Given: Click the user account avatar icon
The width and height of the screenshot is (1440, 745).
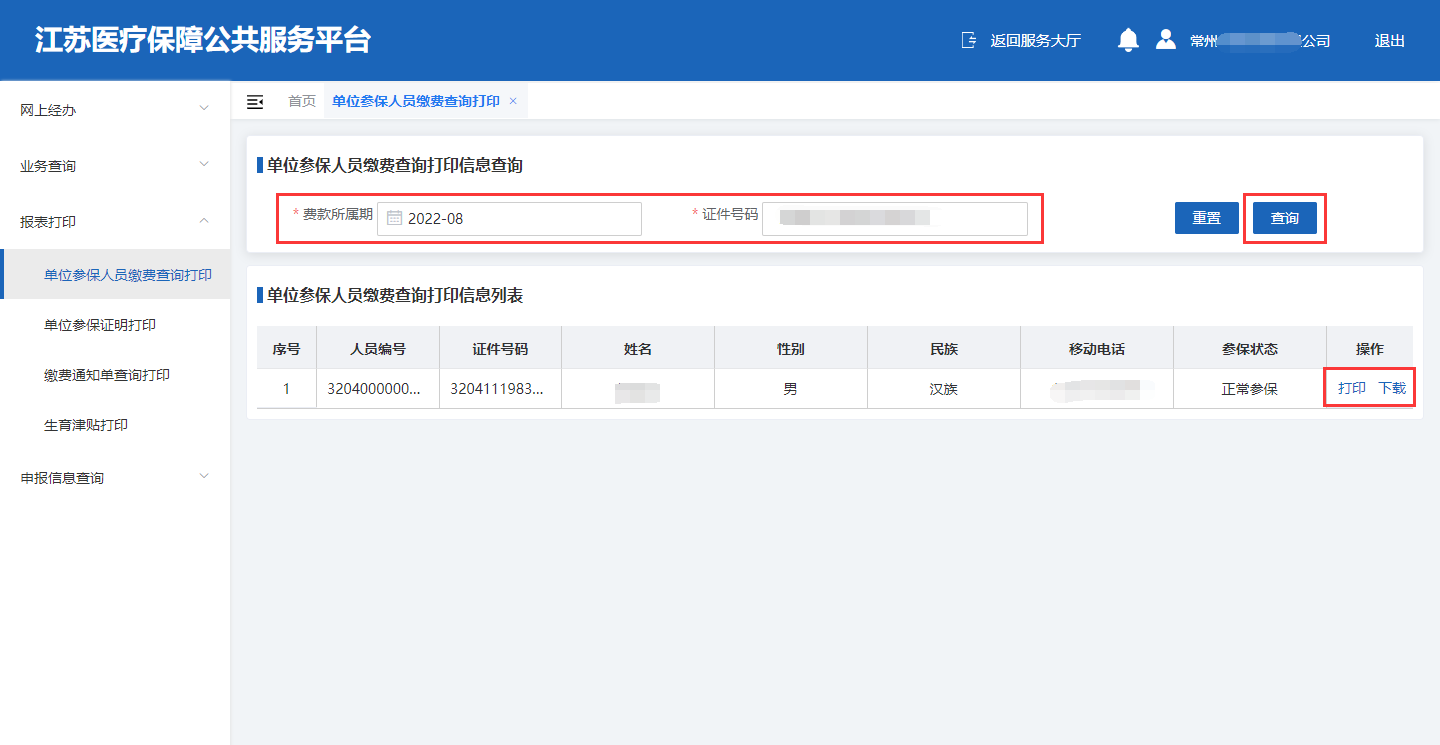Looking at the screenshot, I should (x=1165, y=40).
